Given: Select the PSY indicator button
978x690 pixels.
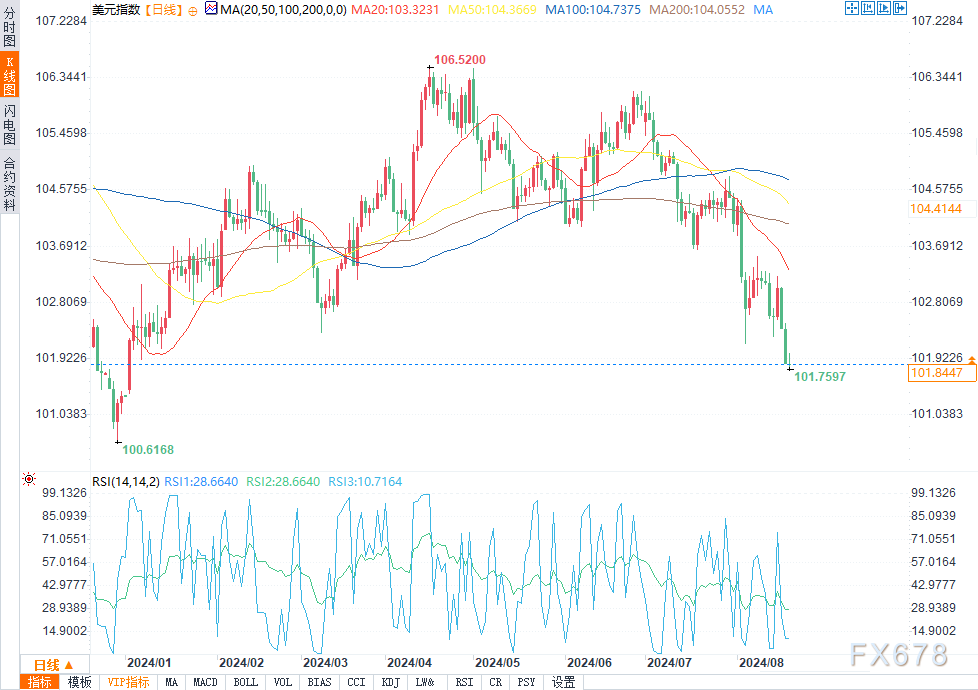Looking at the screenshot, I should (x=526, y=682).
